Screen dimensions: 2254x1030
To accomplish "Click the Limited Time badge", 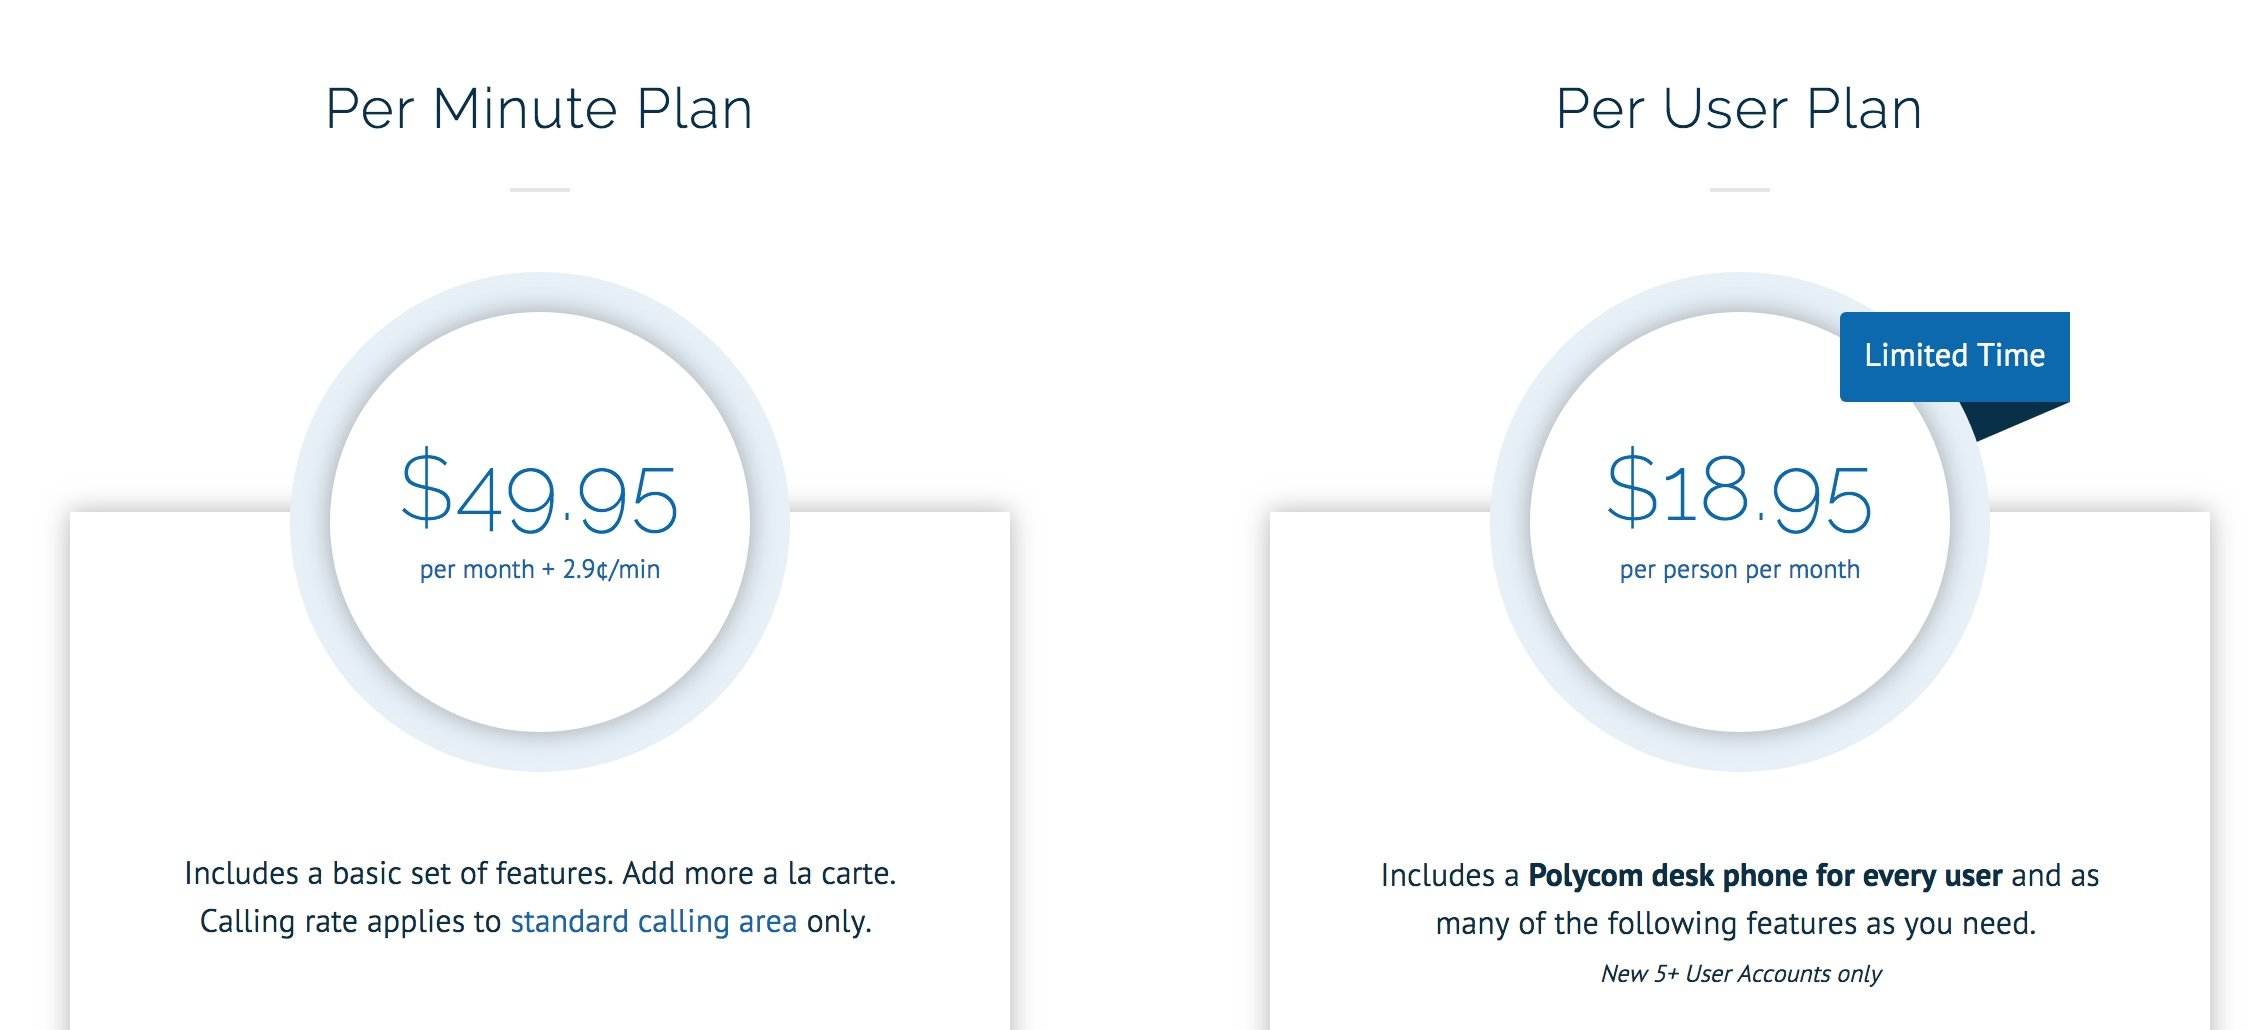I will pos(1954,356).
